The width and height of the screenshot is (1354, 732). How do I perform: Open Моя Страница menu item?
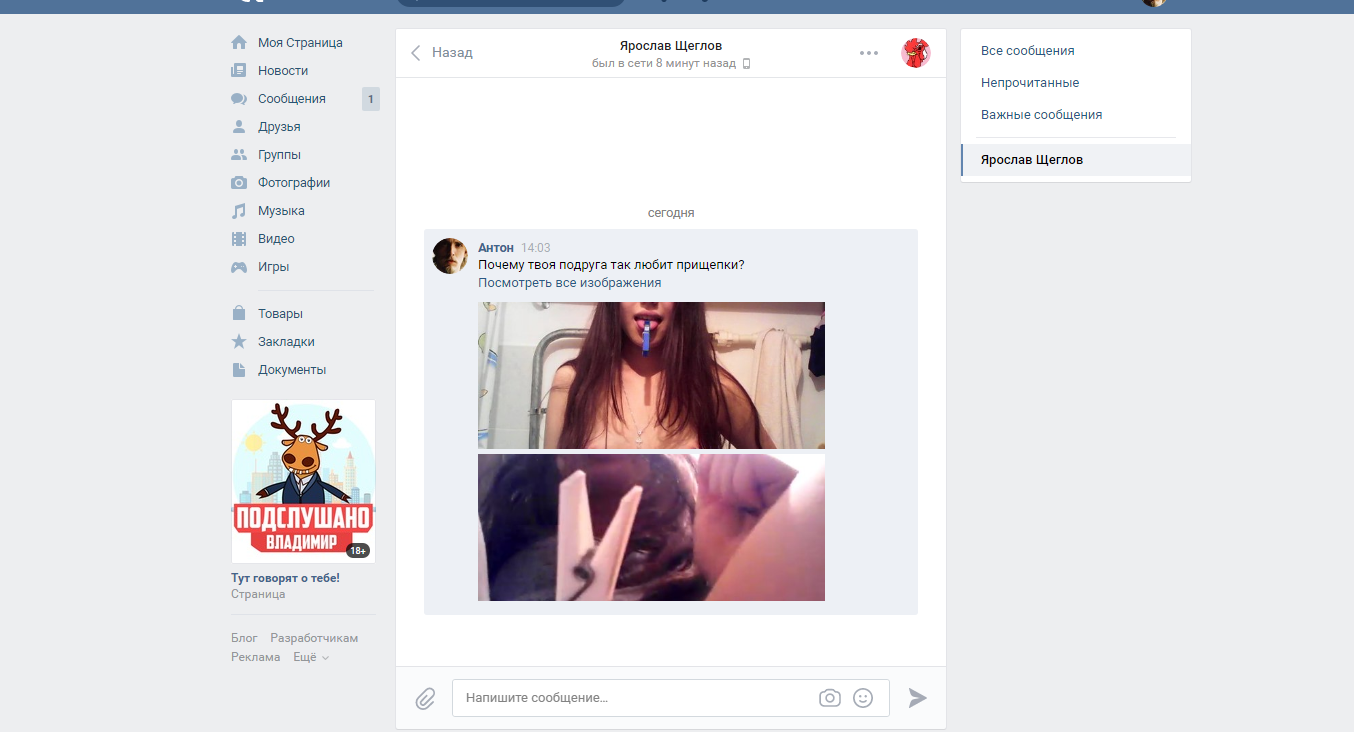tap(301, 43)
